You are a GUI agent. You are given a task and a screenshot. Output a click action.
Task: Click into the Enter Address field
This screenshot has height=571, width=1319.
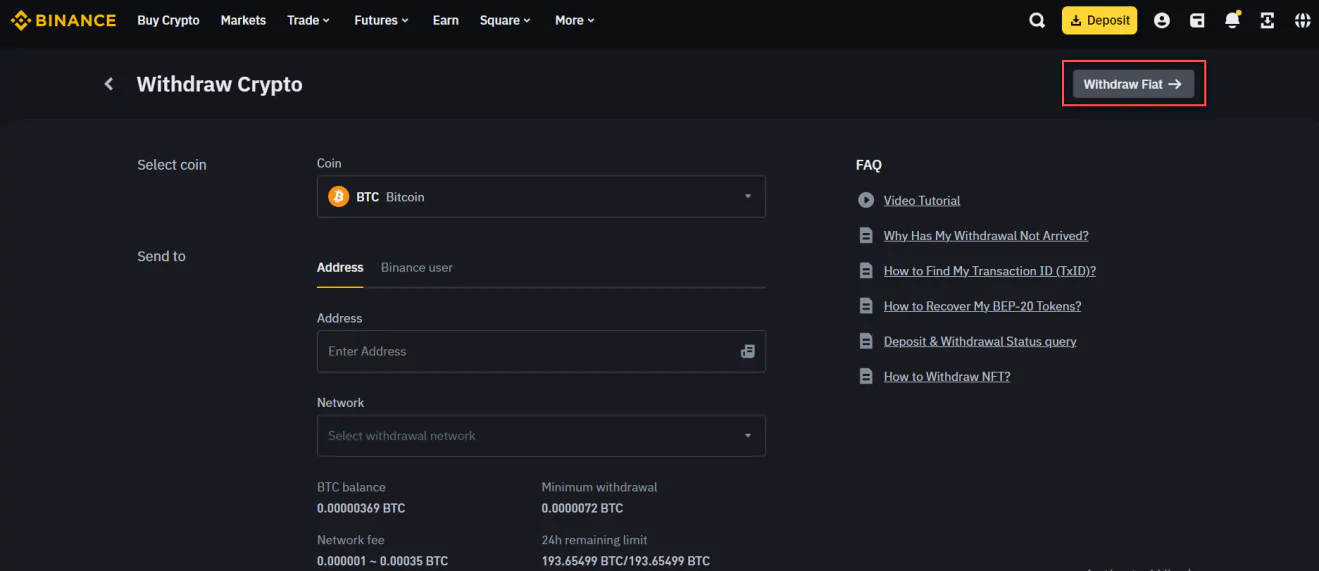[x=541, y=351]
